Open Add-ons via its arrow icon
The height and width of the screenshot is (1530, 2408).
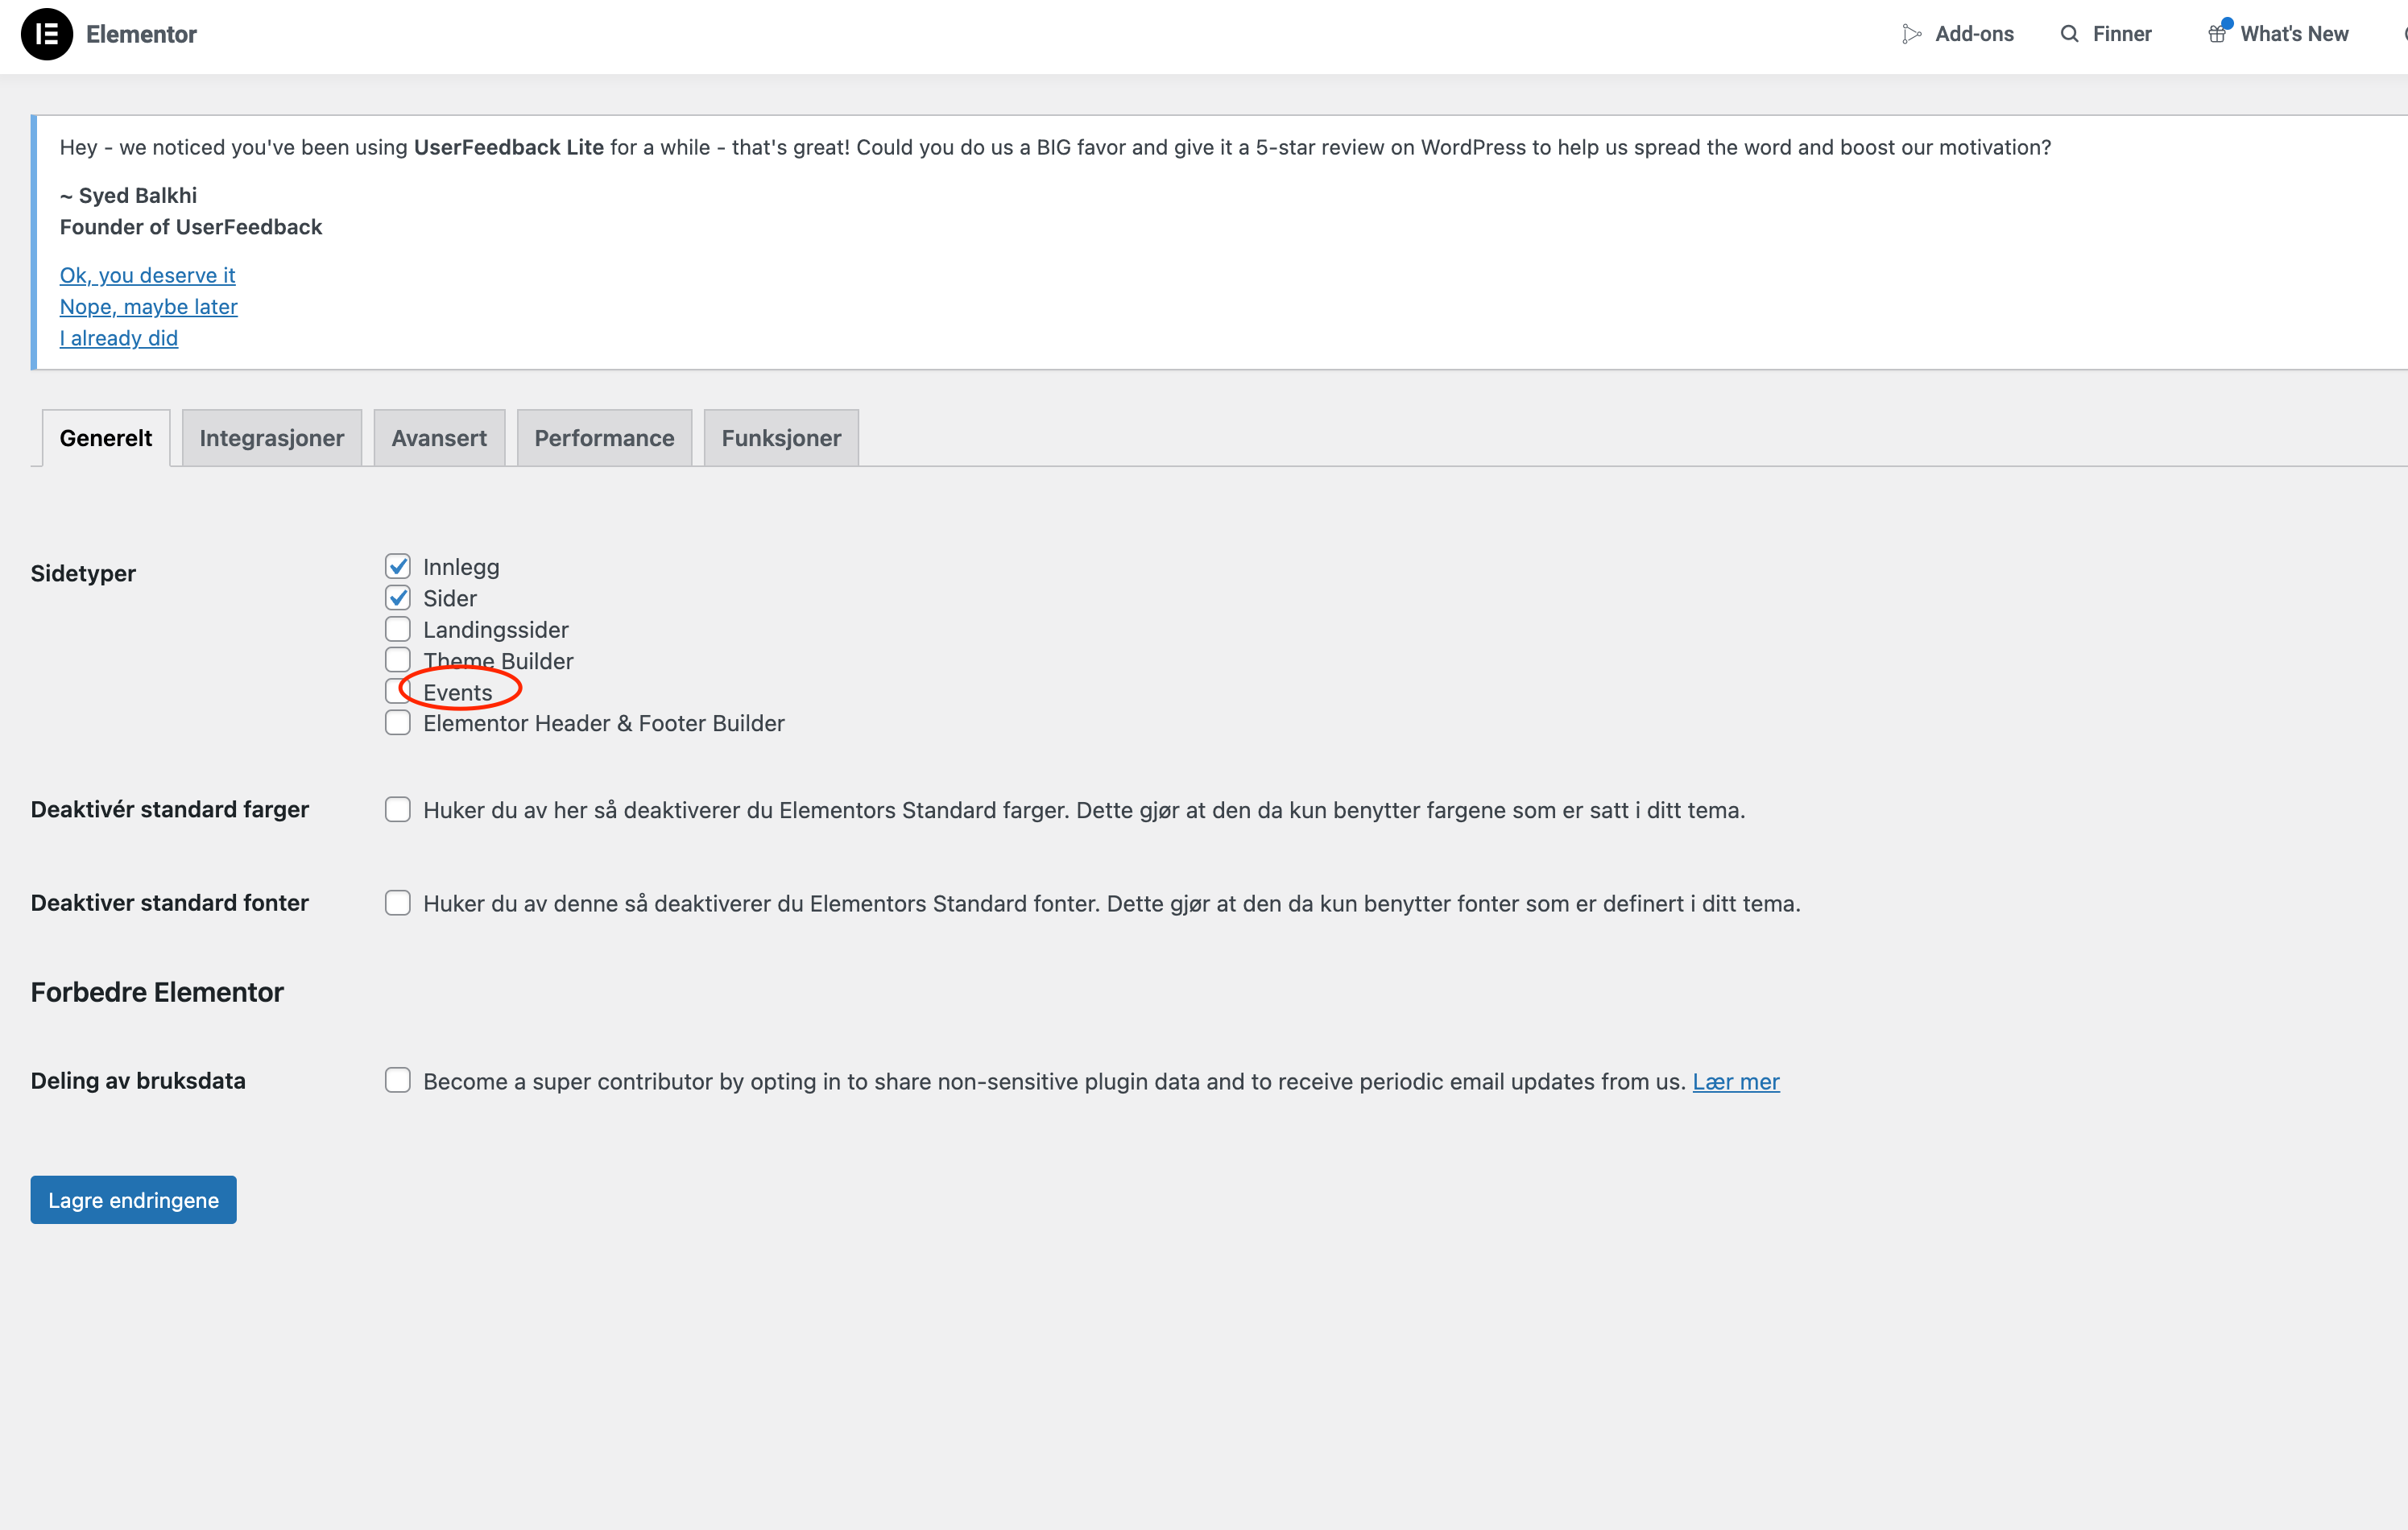[x=1911, y=34]
